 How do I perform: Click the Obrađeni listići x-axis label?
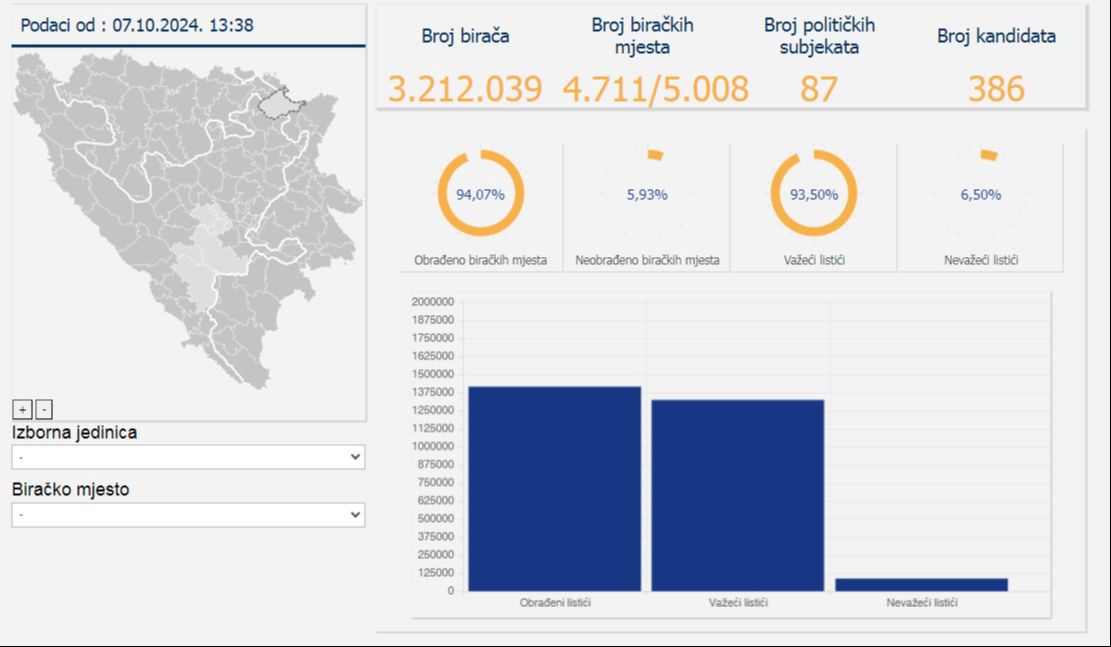pyautogui.click(x=554, y=603)
